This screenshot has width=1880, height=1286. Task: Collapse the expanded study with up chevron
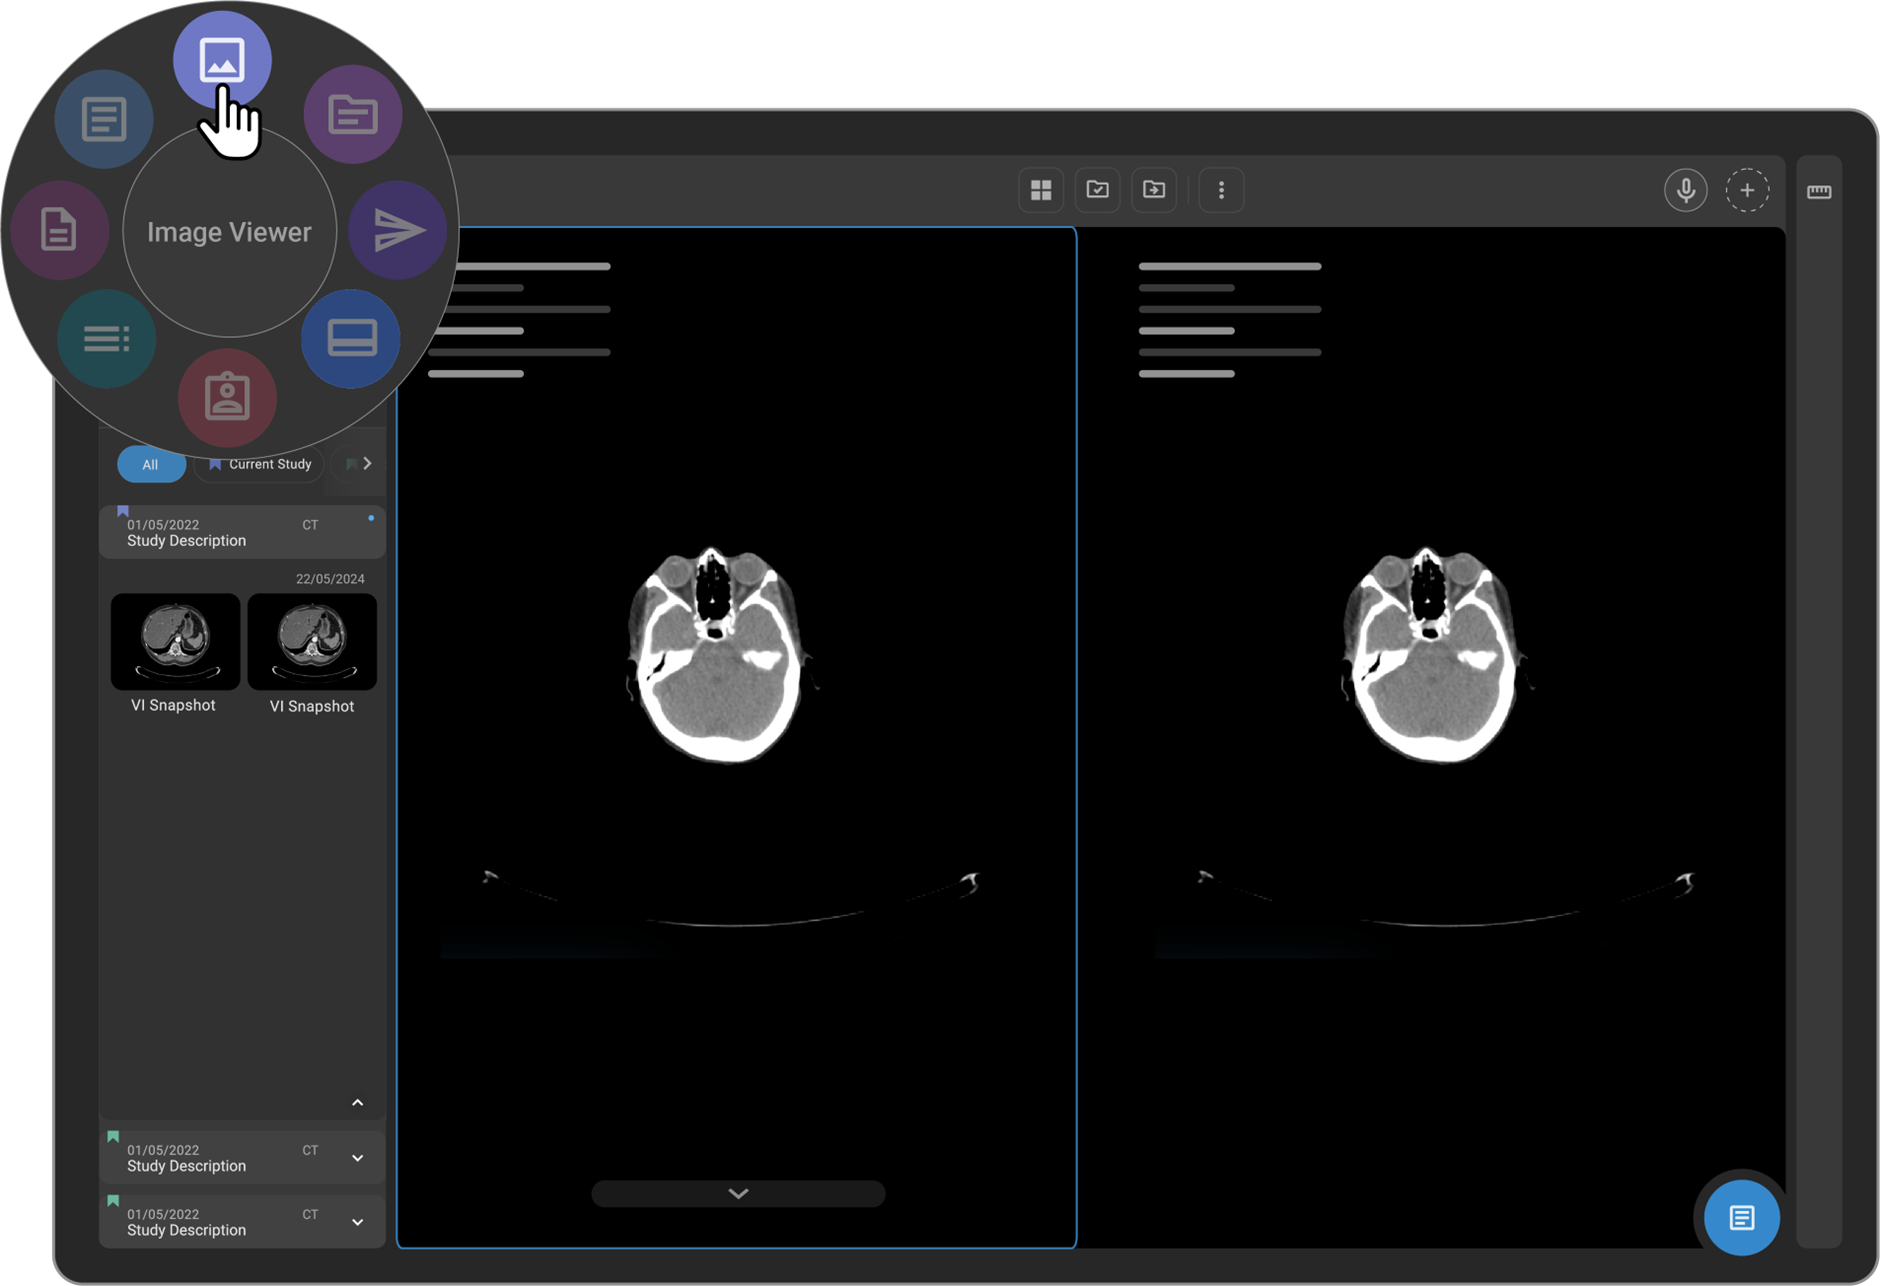[357, 1102]
